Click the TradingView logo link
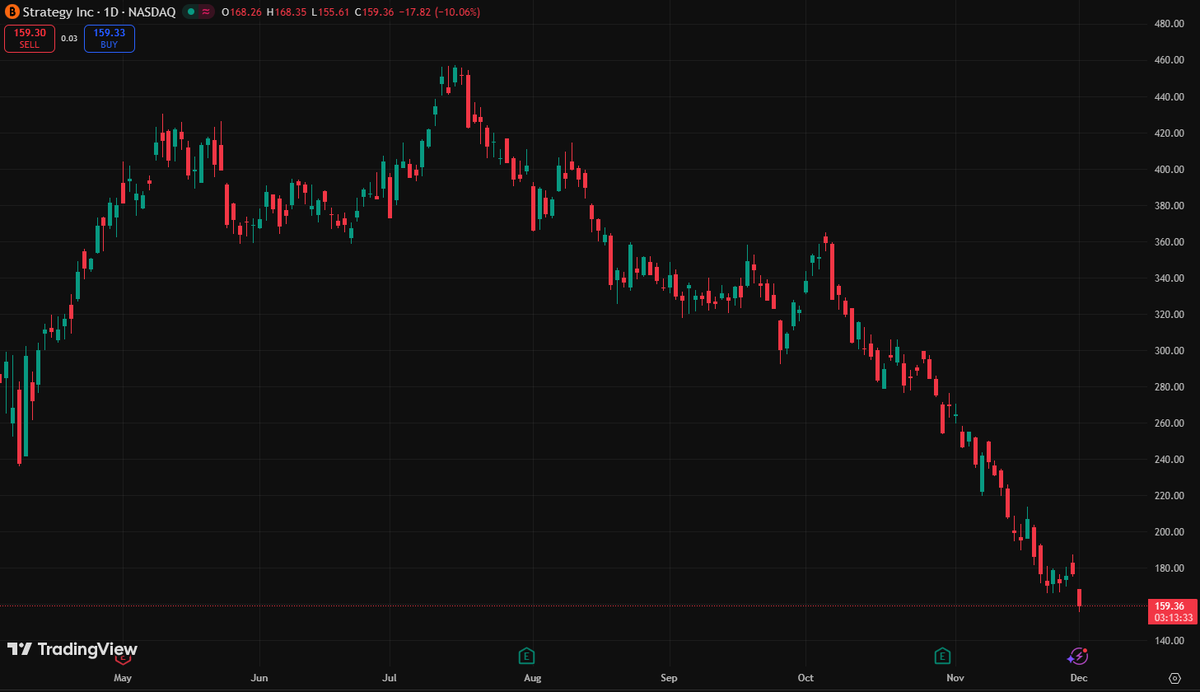1200x692 pixels. (72, 649)
